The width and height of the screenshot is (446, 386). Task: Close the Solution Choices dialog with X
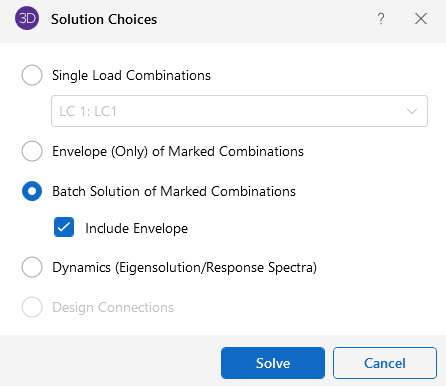point(421,19)
